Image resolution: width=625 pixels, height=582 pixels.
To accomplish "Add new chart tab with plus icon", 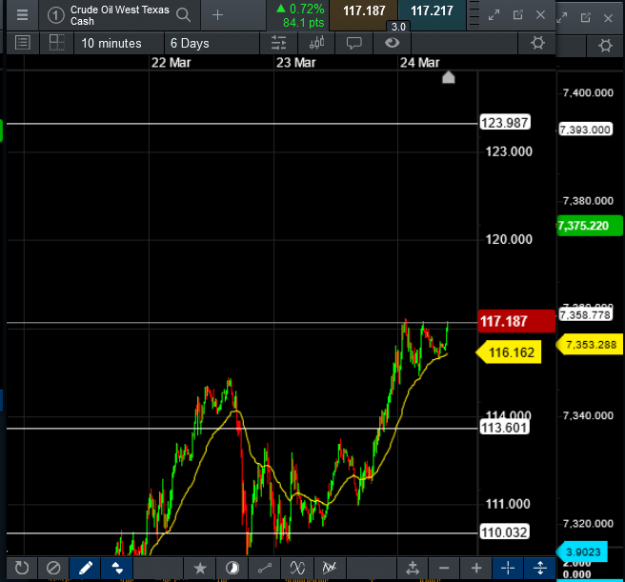I will point(218,15).
